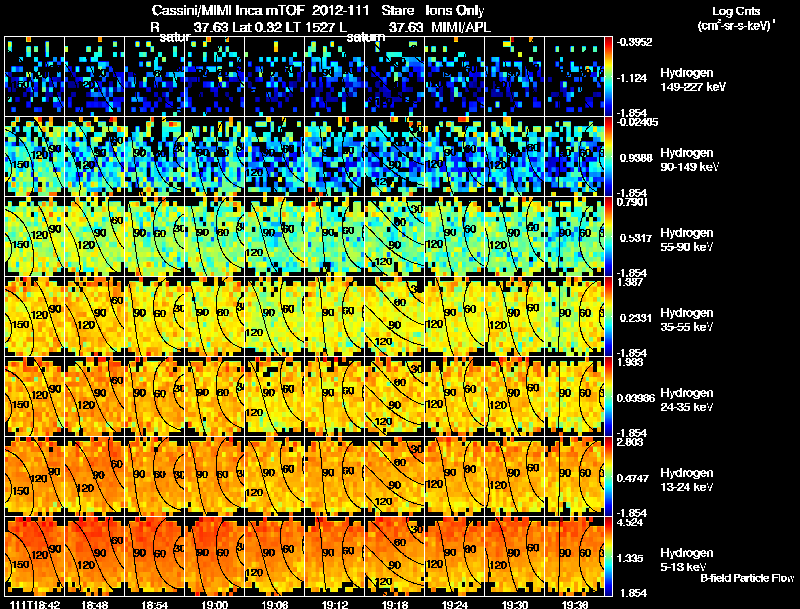This screenshot has height=609, width=800.
Task: Click the color bar beside Hydrogen 55-90 keV
Action: pos(608,237)
